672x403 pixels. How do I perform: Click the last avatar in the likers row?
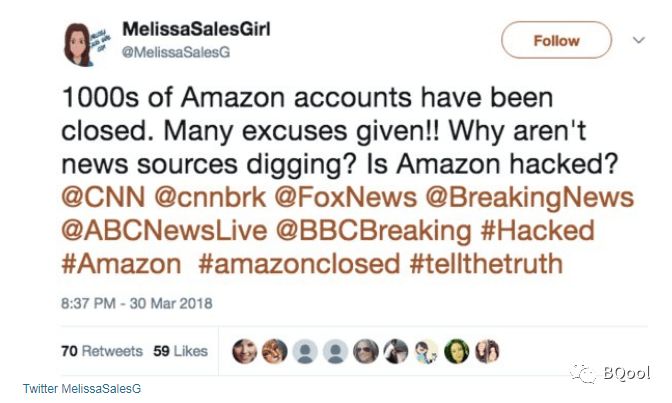489,350
